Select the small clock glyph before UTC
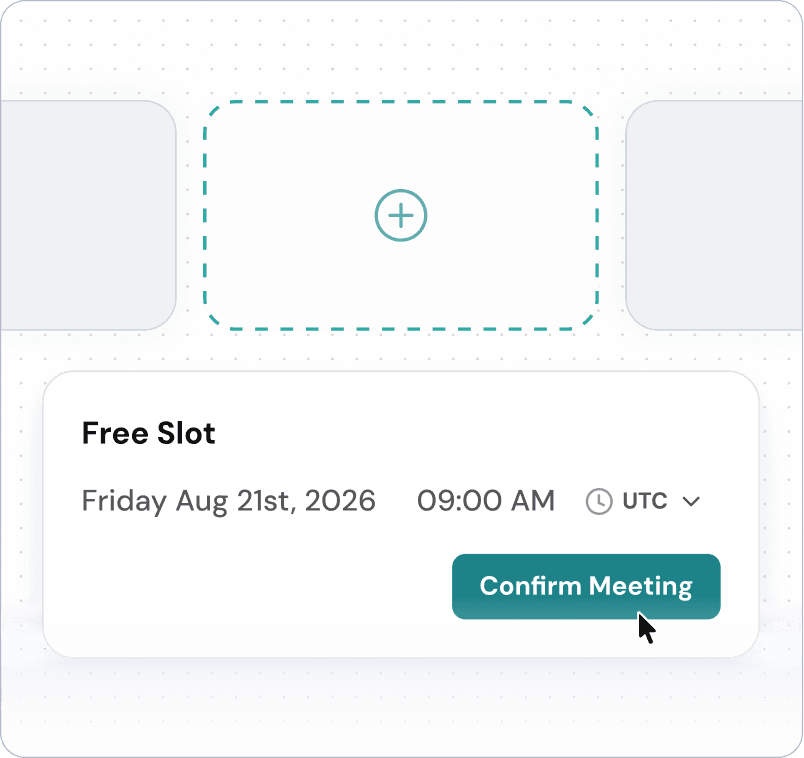 coord(598,500)
